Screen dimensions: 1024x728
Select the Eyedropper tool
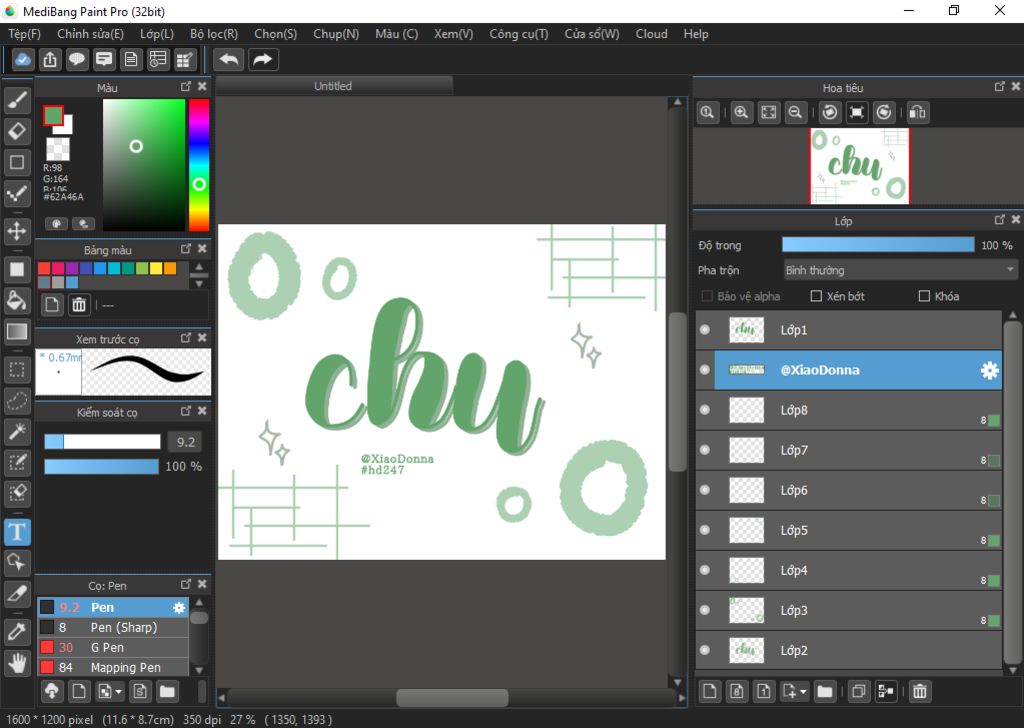pyautogui.click(x=17, y=632)
